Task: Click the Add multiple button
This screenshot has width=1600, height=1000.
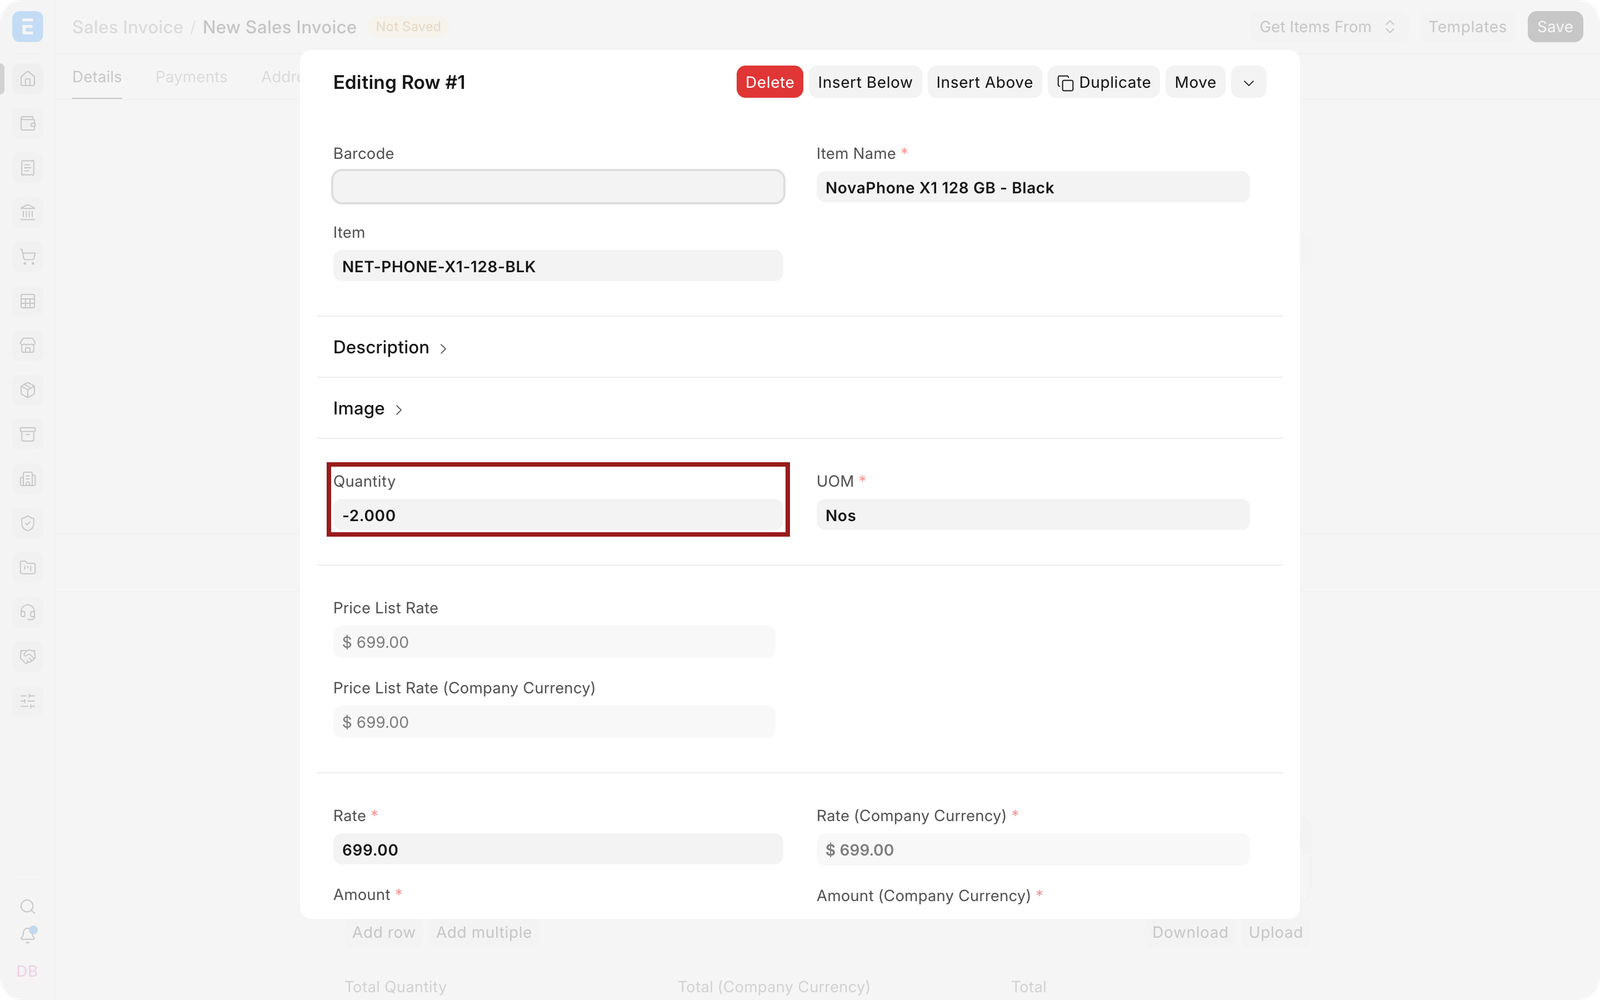Action: (484, 932)
